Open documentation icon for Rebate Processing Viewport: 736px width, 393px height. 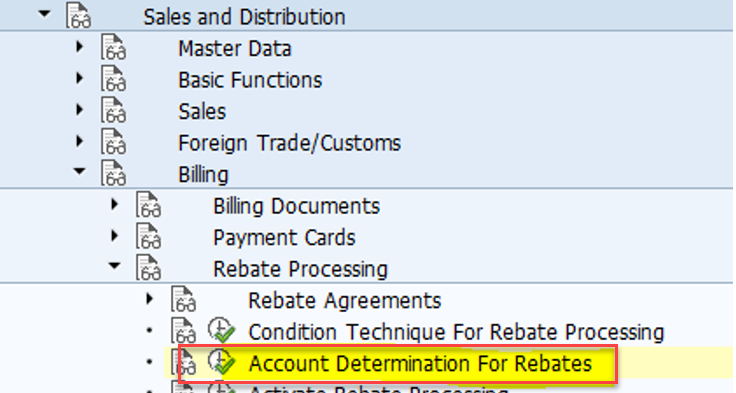(148, 267)
